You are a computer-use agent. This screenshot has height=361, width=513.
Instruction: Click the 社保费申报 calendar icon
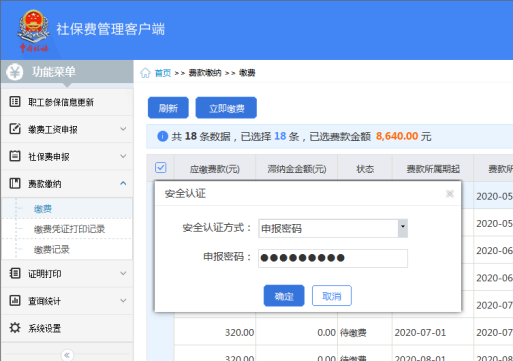coord(15,156)
